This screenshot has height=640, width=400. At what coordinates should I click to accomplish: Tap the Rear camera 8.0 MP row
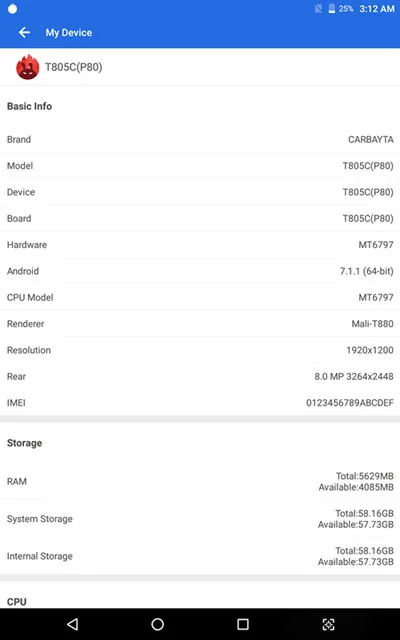200,376
